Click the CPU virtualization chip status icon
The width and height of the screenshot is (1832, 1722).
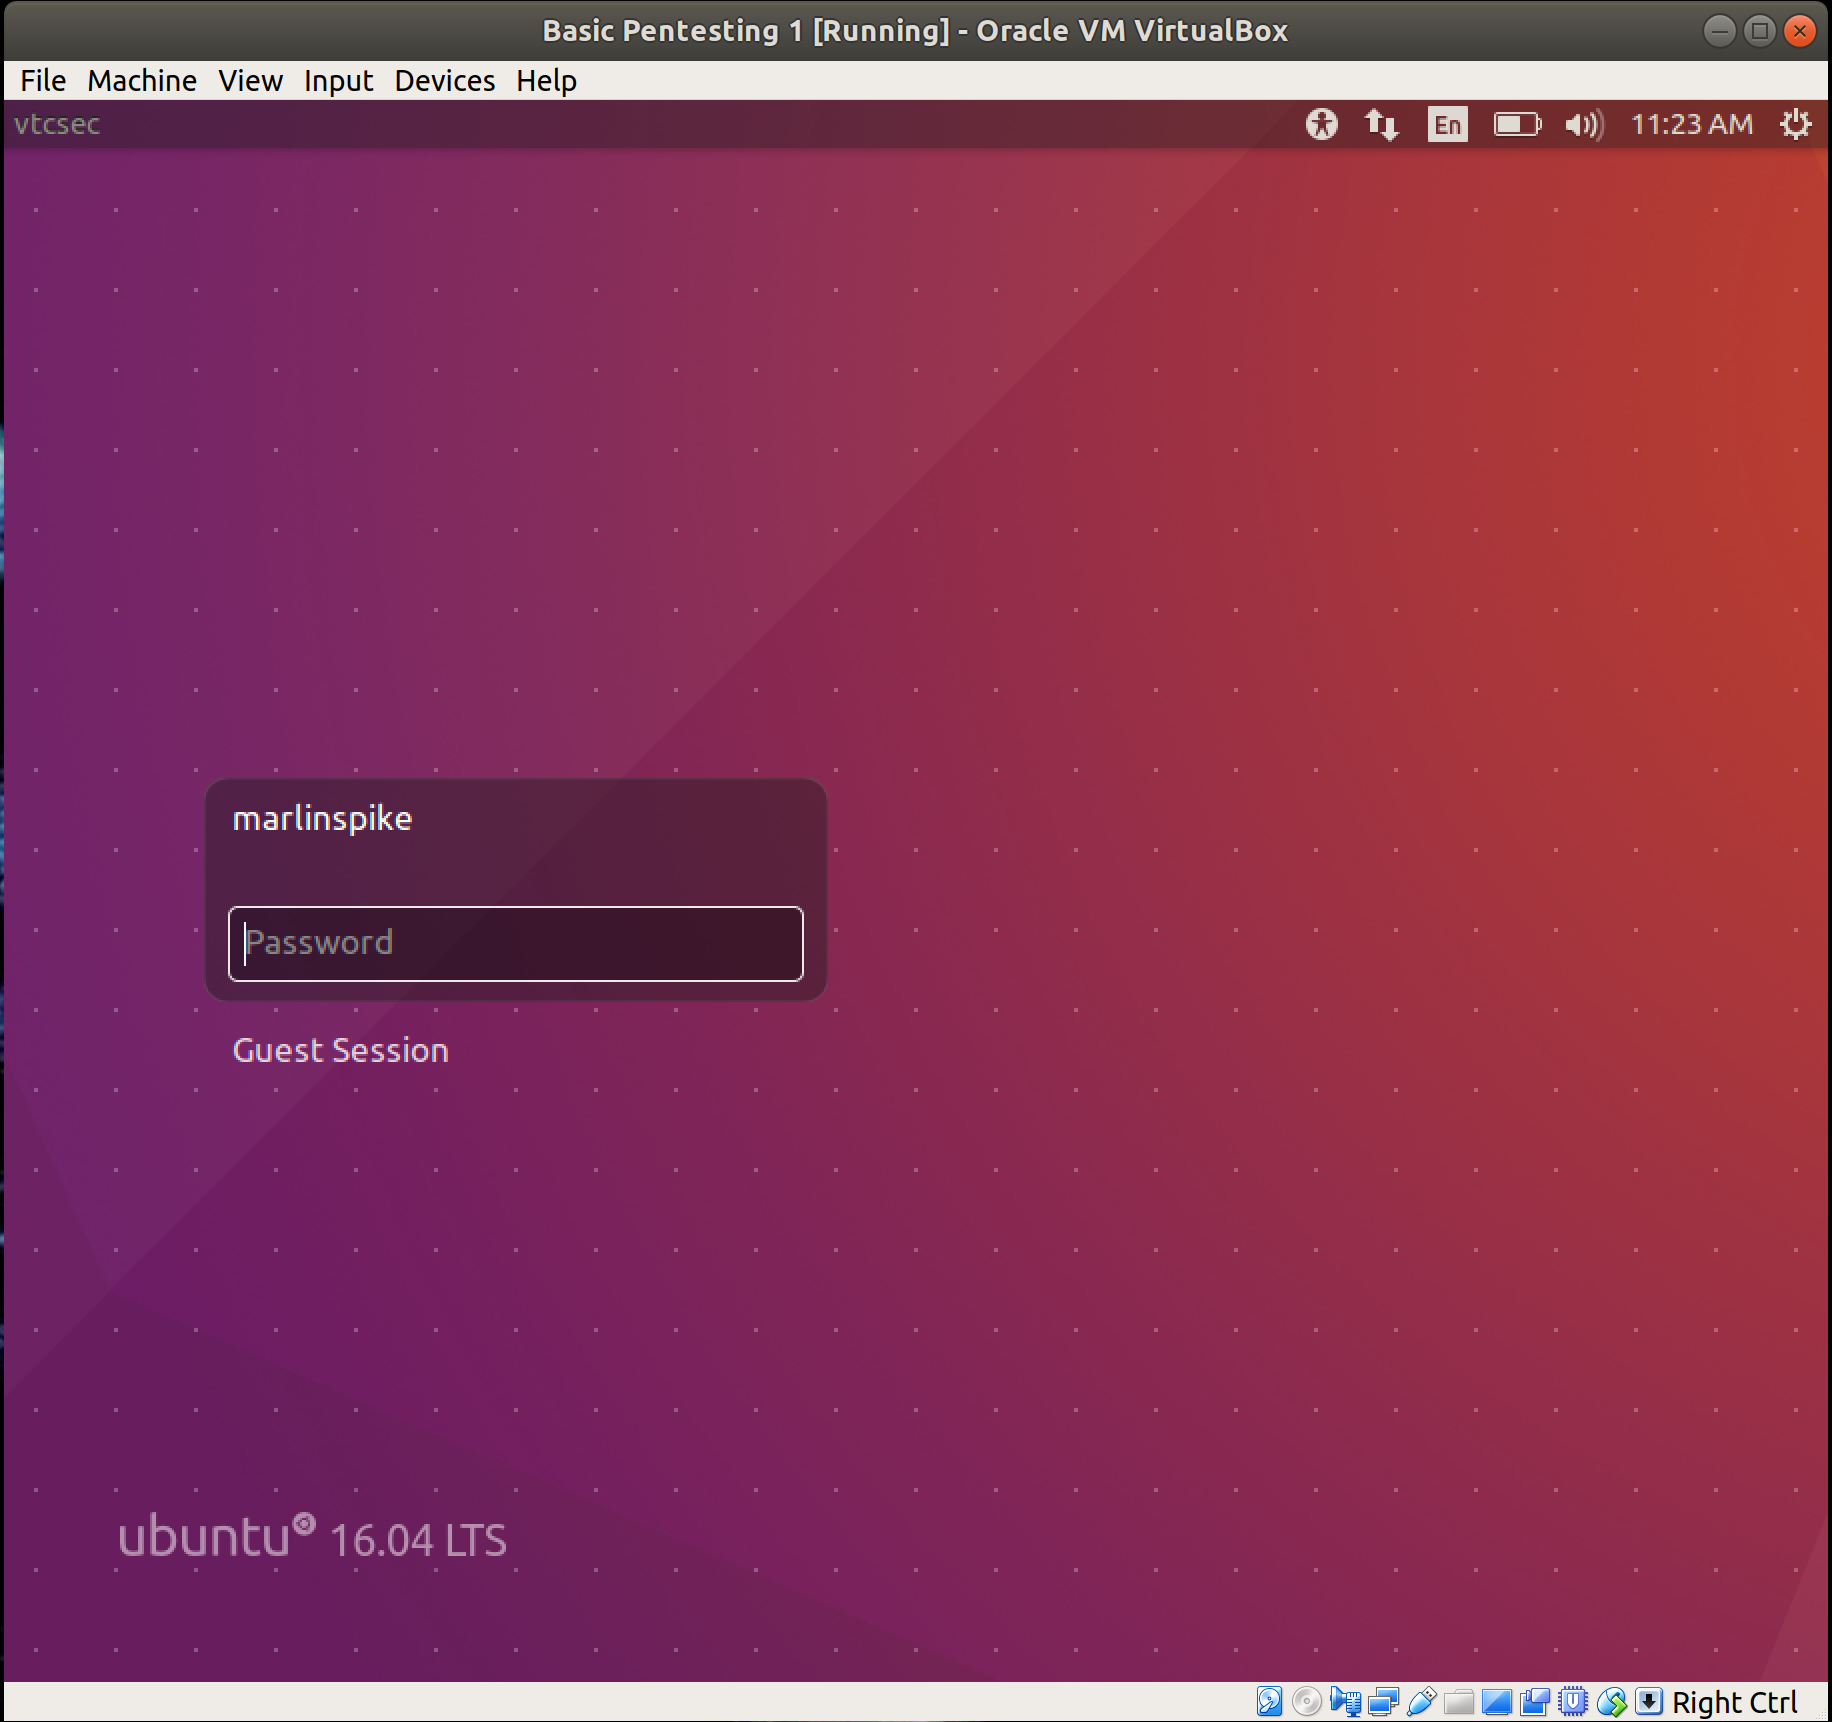pos(1573,1701)
